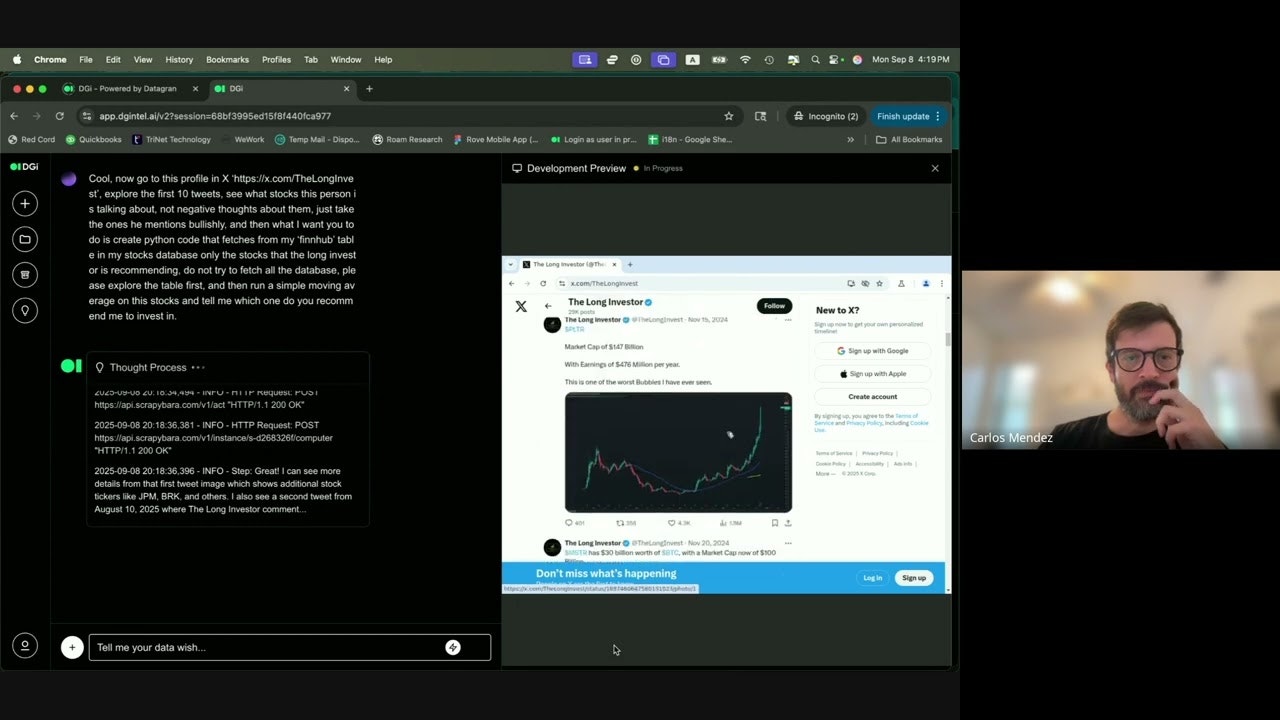Click the preview page vertical scrollbar
The height and width of the screenshot is (720, 1280).
click(948, 340)
